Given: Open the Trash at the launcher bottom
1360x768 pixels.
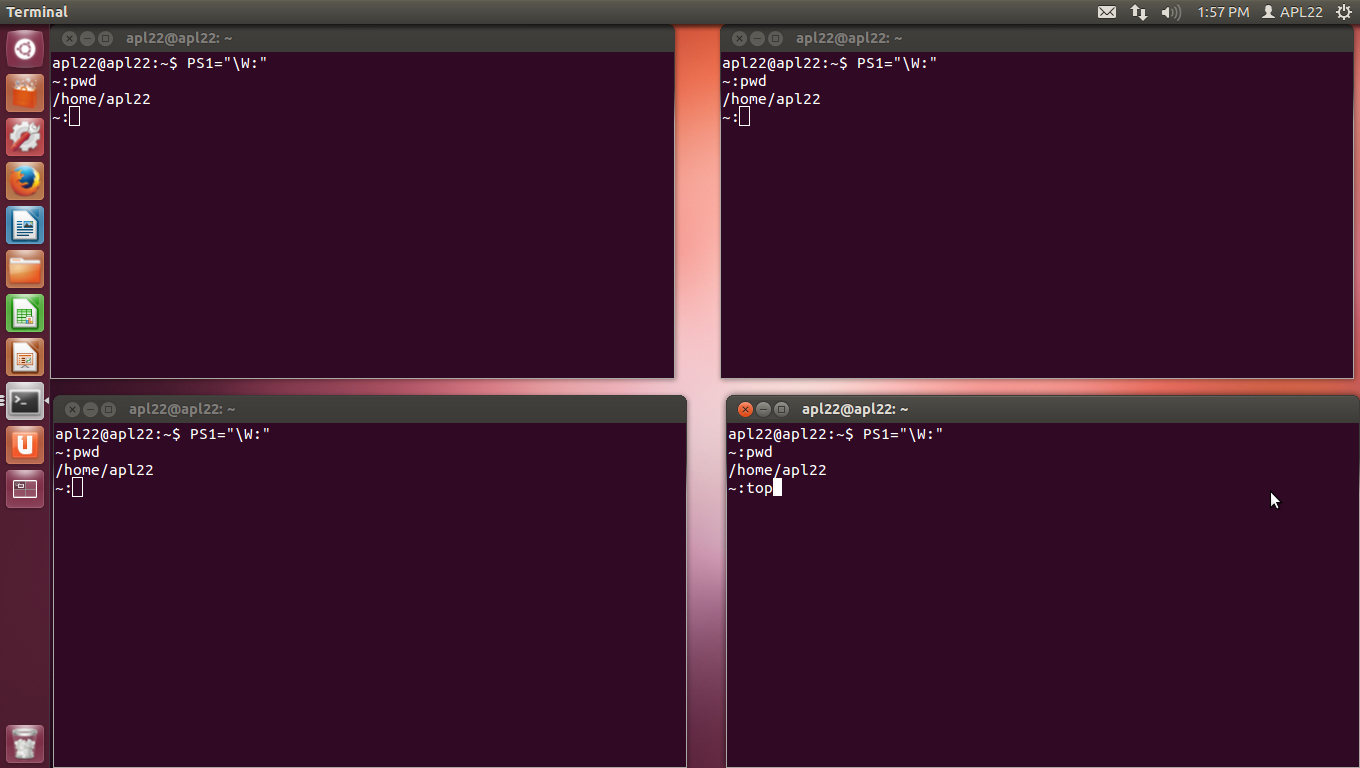Looking at the screenshot, I should click(x=25, y=744).
